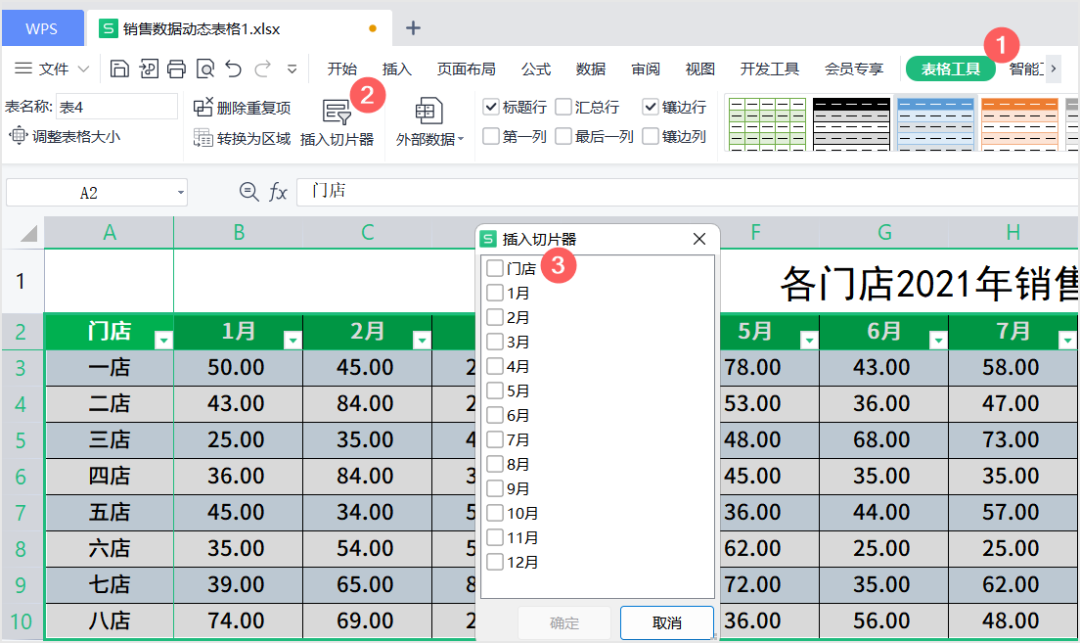The image size is (1080, 643).
Task: Check the 门店 option in the slicer dialog
Action: click(x=494, y=268)
